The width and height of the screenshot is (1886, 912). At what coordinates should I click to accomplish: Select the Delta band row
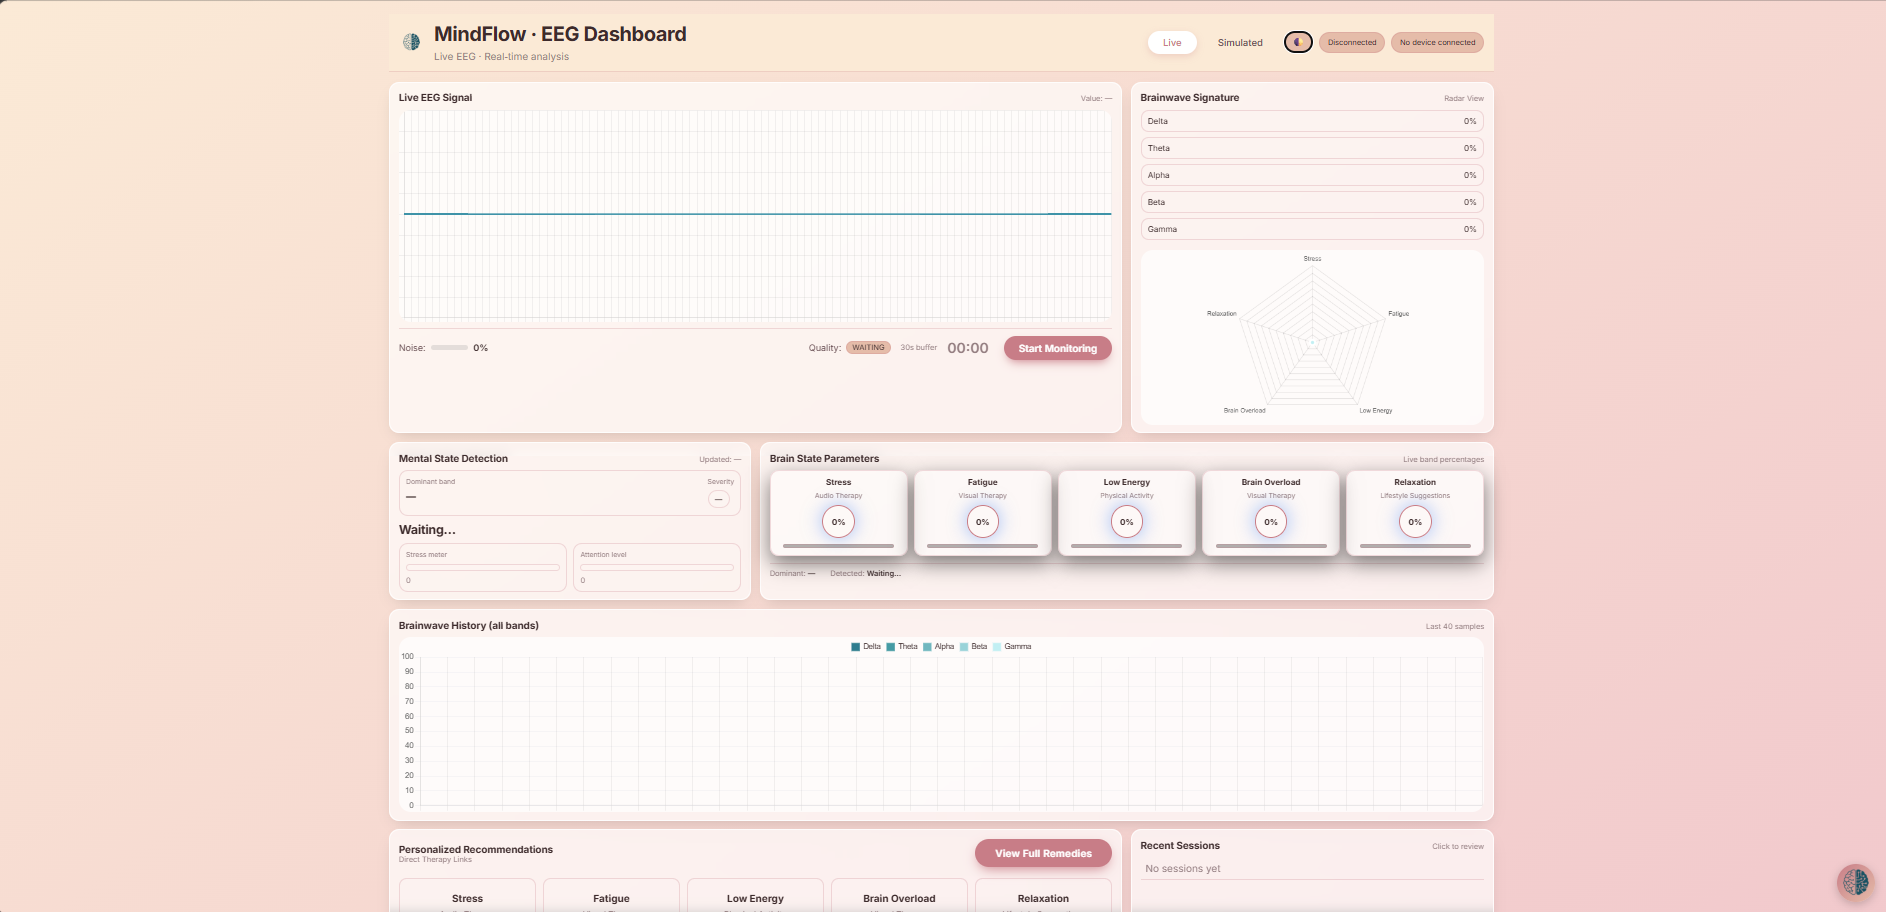tap(1312, 121)
